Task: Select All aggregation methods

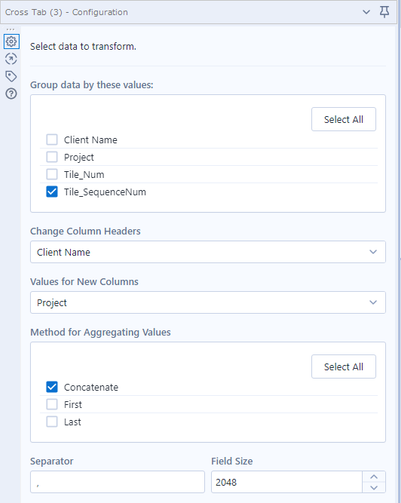Action: coord(344,367)
